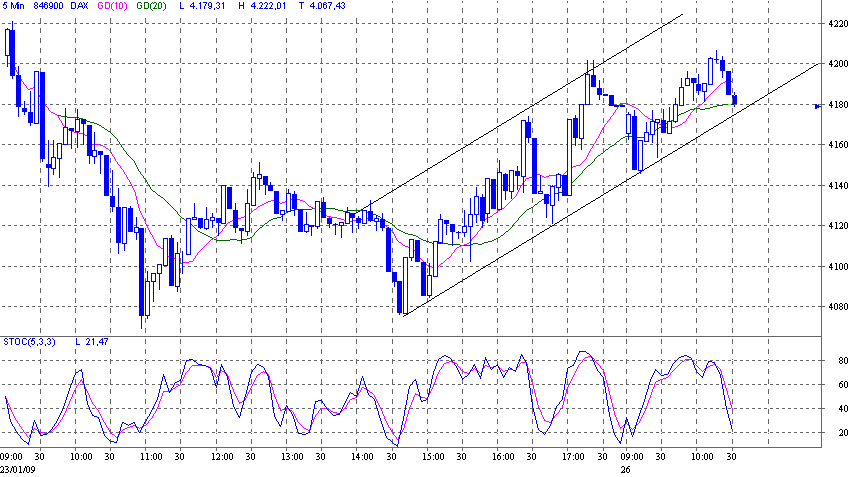Click the 4180 price axis label
852x477 pixels.
click(838, 104)
